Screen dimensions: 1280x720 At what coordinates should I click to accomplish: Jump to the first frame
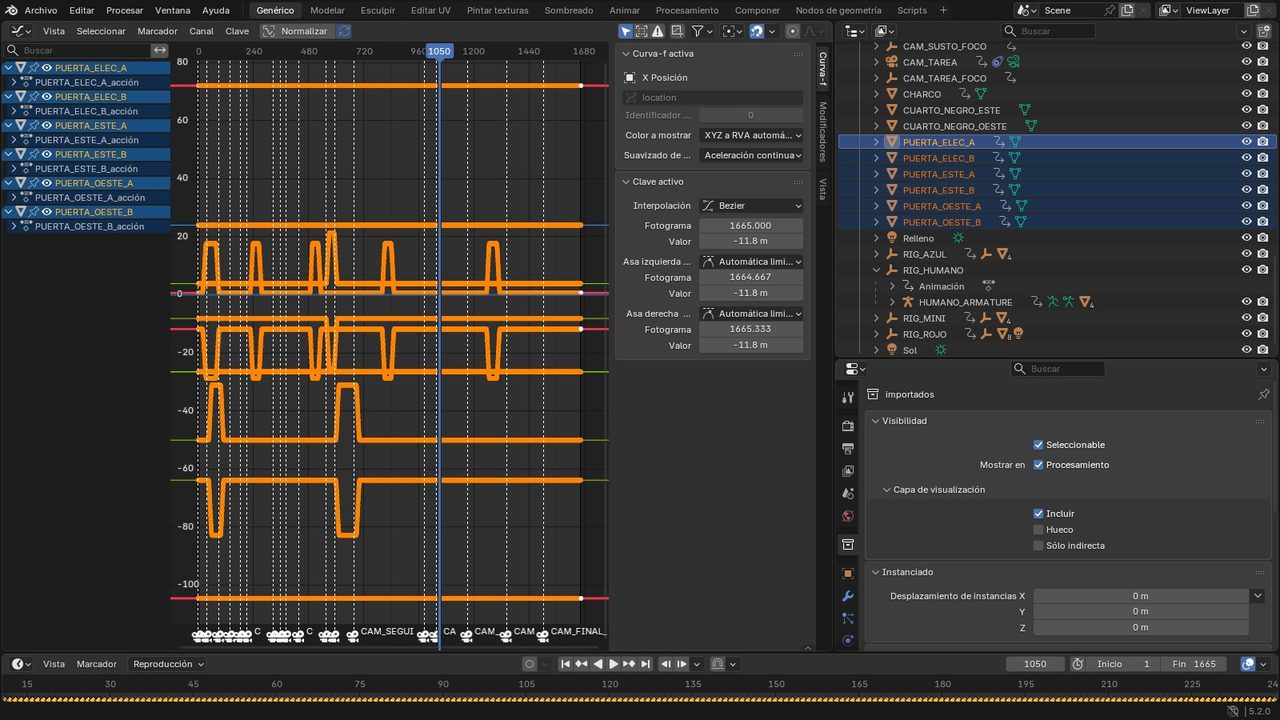pyautogui.click(x=565, y=664)
